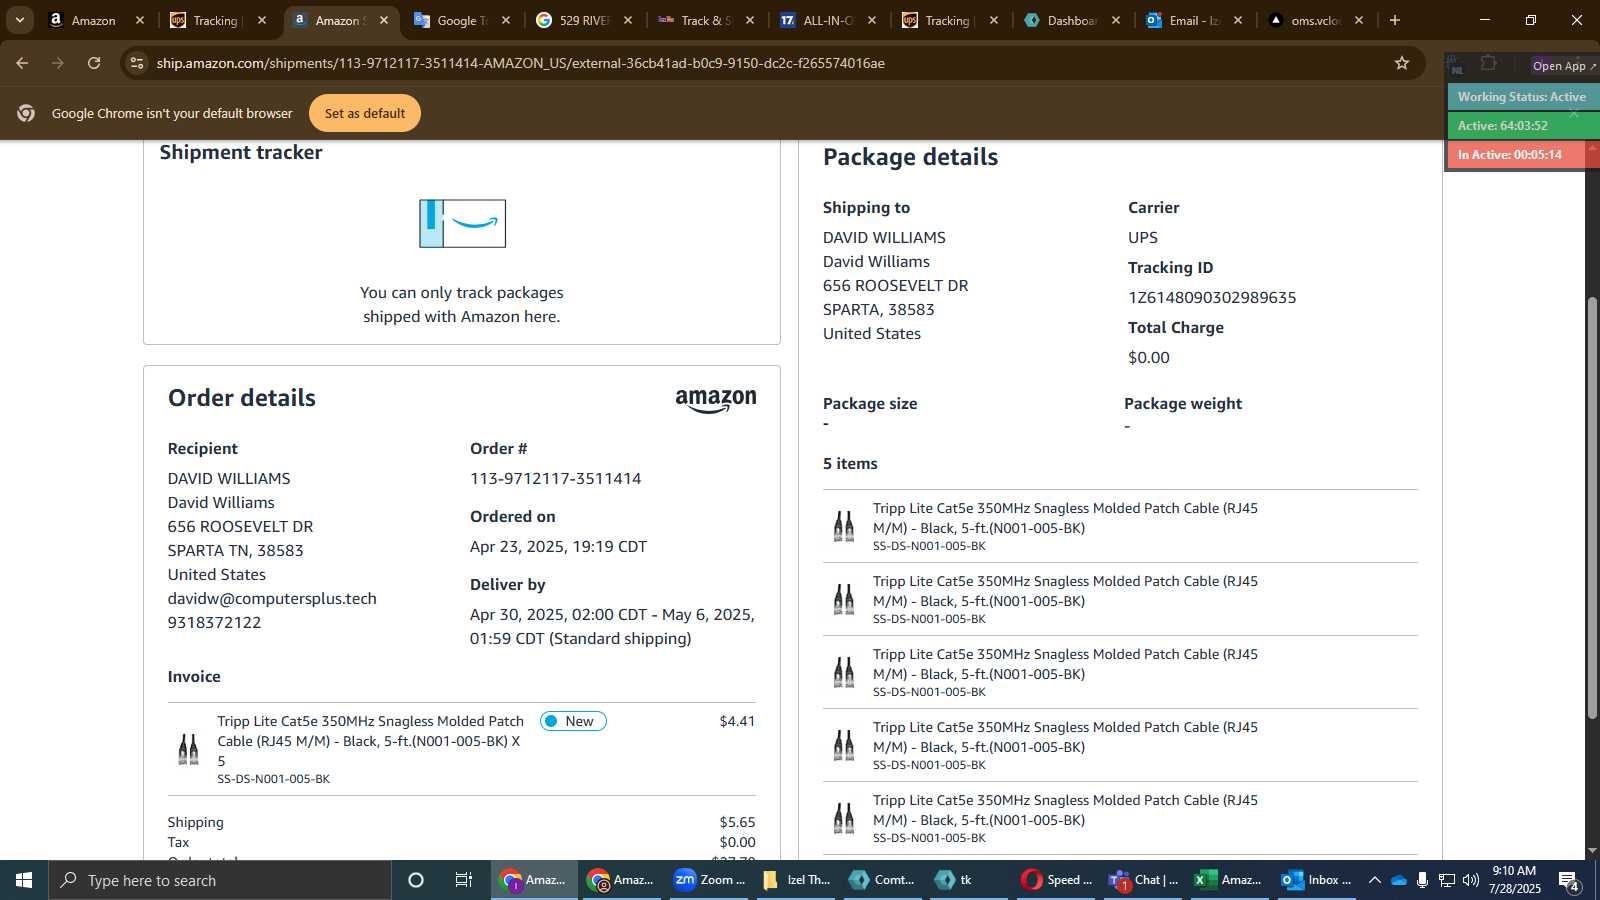This screenshot has width=1600, height=900.
Task: Show hidden system tray icons
Action: coord(1375,880)
